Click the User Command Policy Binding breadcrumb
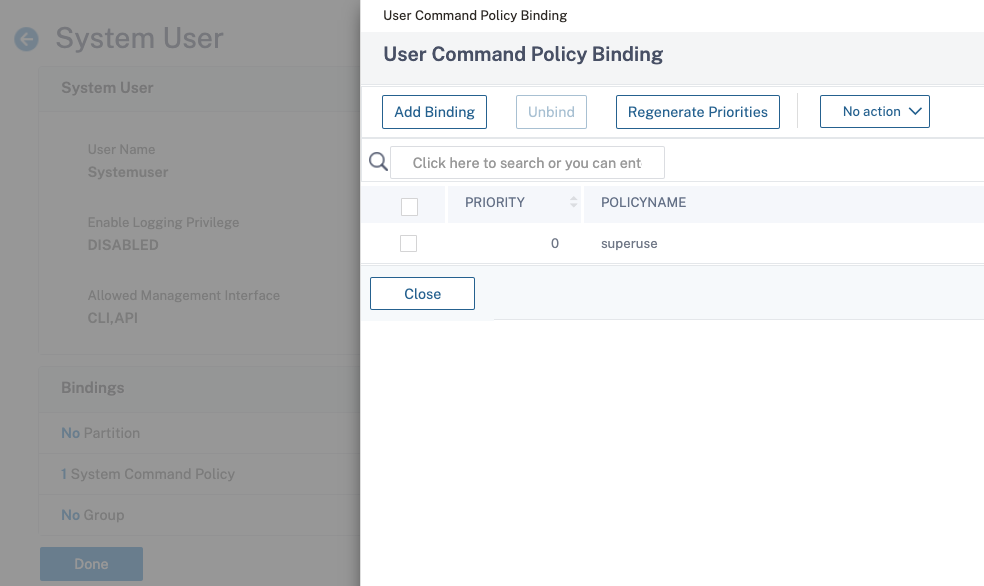The image size is (984, 586). click(475, 15)
